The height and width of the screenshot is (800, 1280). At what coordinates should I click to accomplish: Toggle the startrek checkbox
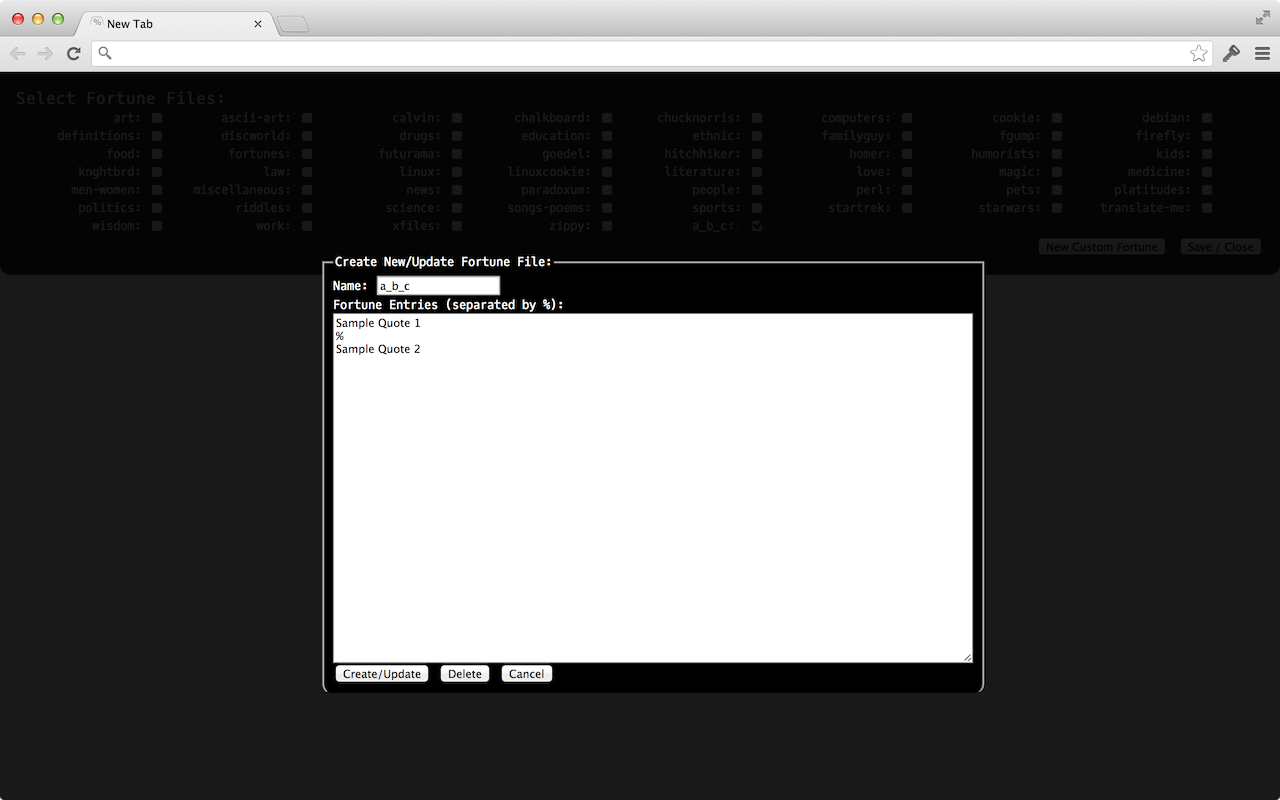point(907,208)
